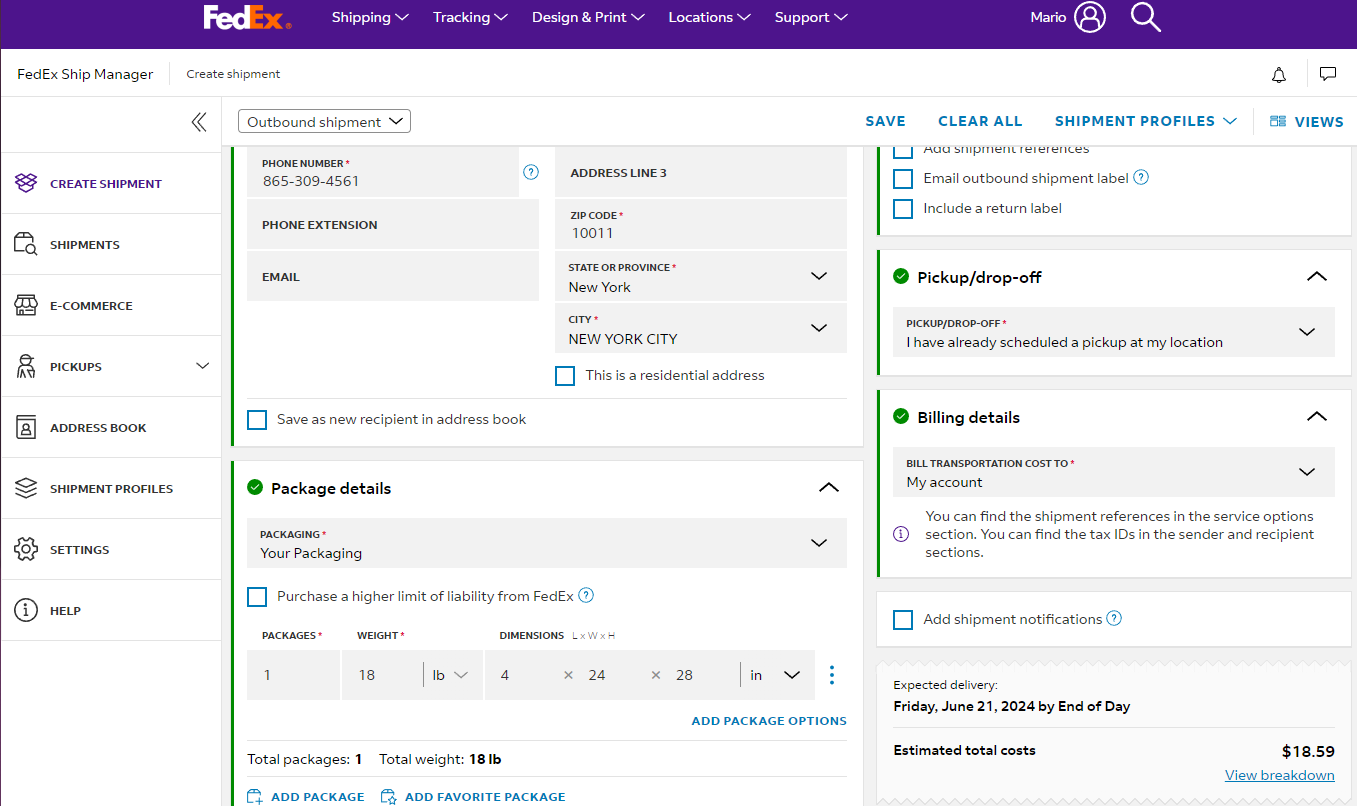Open the Outbound shipment dropdown
The image size is (1357, 806).
[x=324, y=122]
